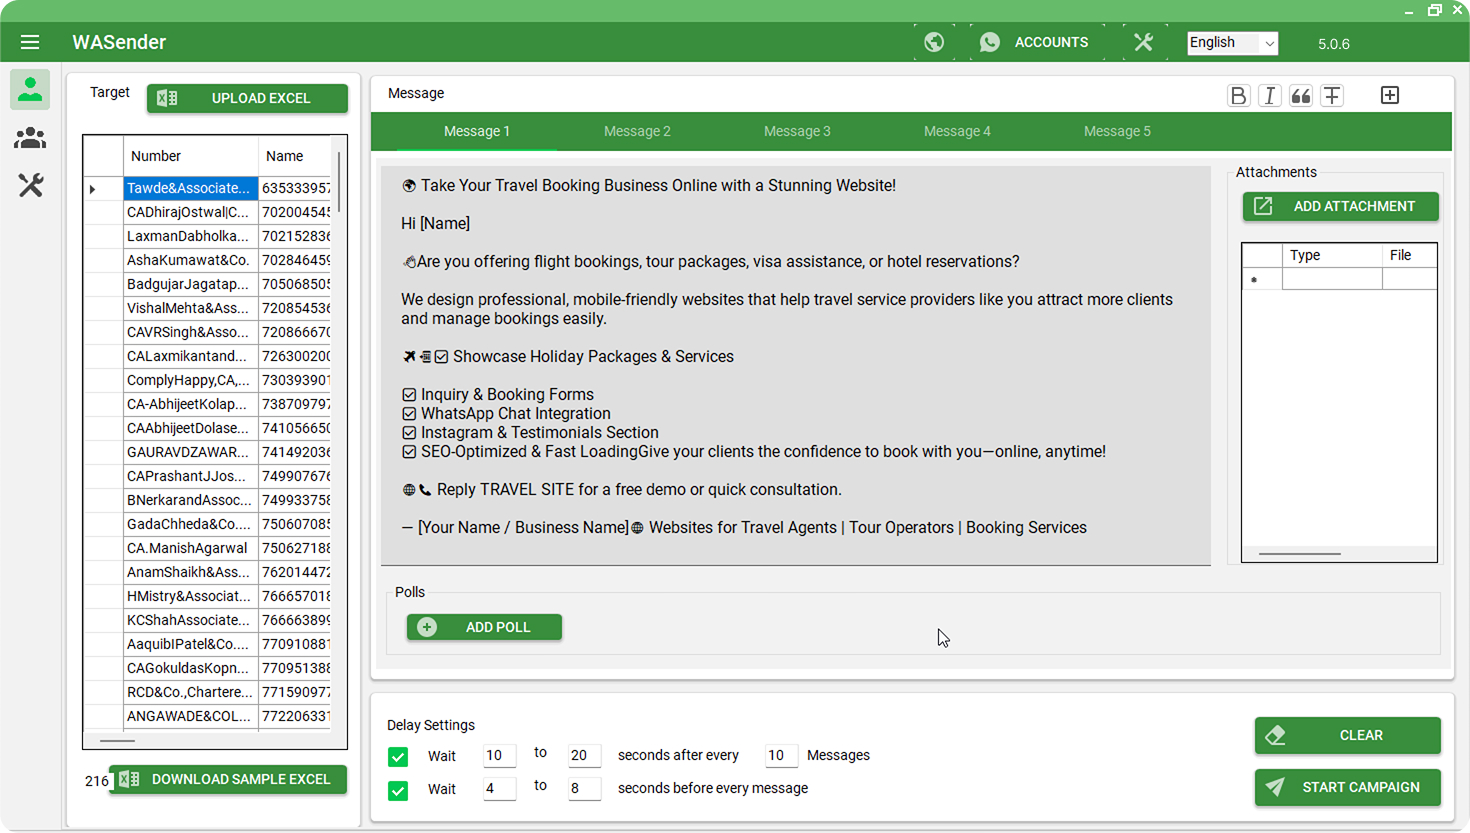Screen dimensions: 1470x833
Task: Click the attachment icon on Add Attachment
Action: point(1263,206)
